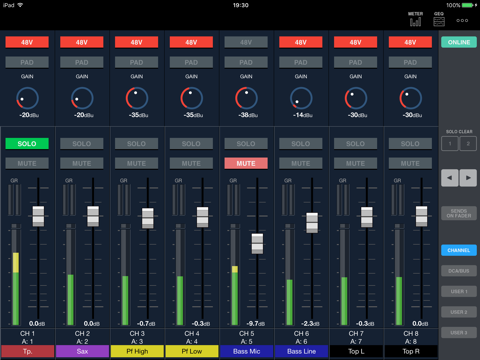Screen dimensions: 480x360
Task: Disable SOLO on CH 1
Action: pyautogui.click(x=27, y=144)
